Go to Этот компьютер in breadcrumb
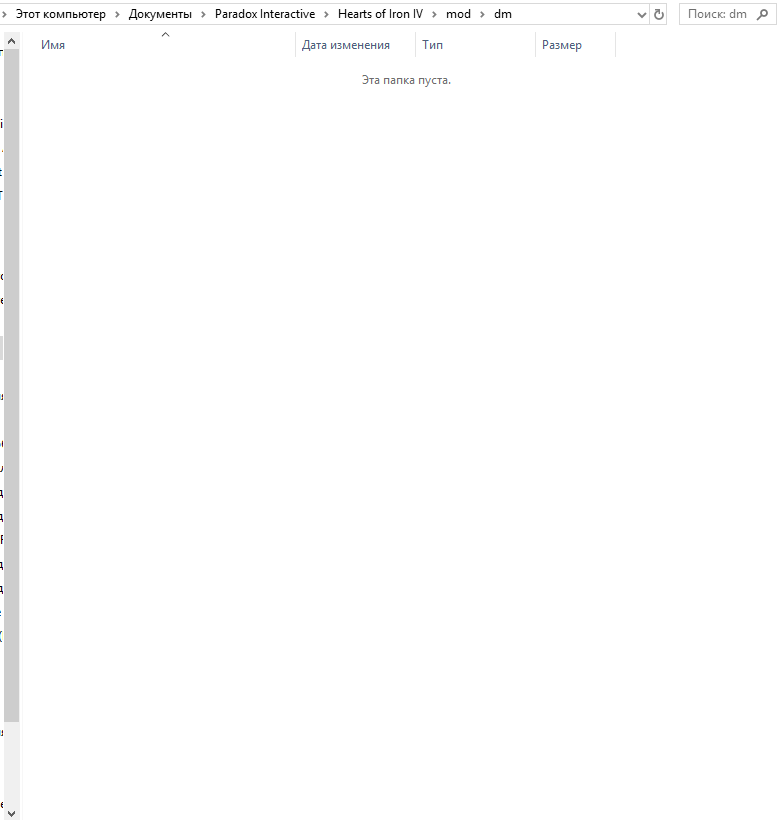Image resolution: width=784 pixels, height=820 pixels. (61, 14)
